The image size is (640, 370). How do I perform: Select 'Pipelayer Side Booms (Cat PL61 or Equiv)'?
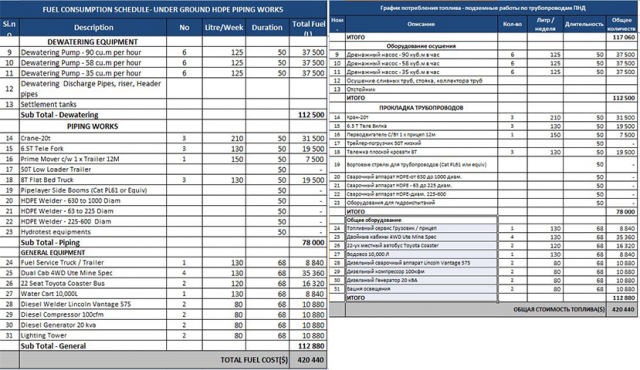pyautogui.click(x=93, y=190)
